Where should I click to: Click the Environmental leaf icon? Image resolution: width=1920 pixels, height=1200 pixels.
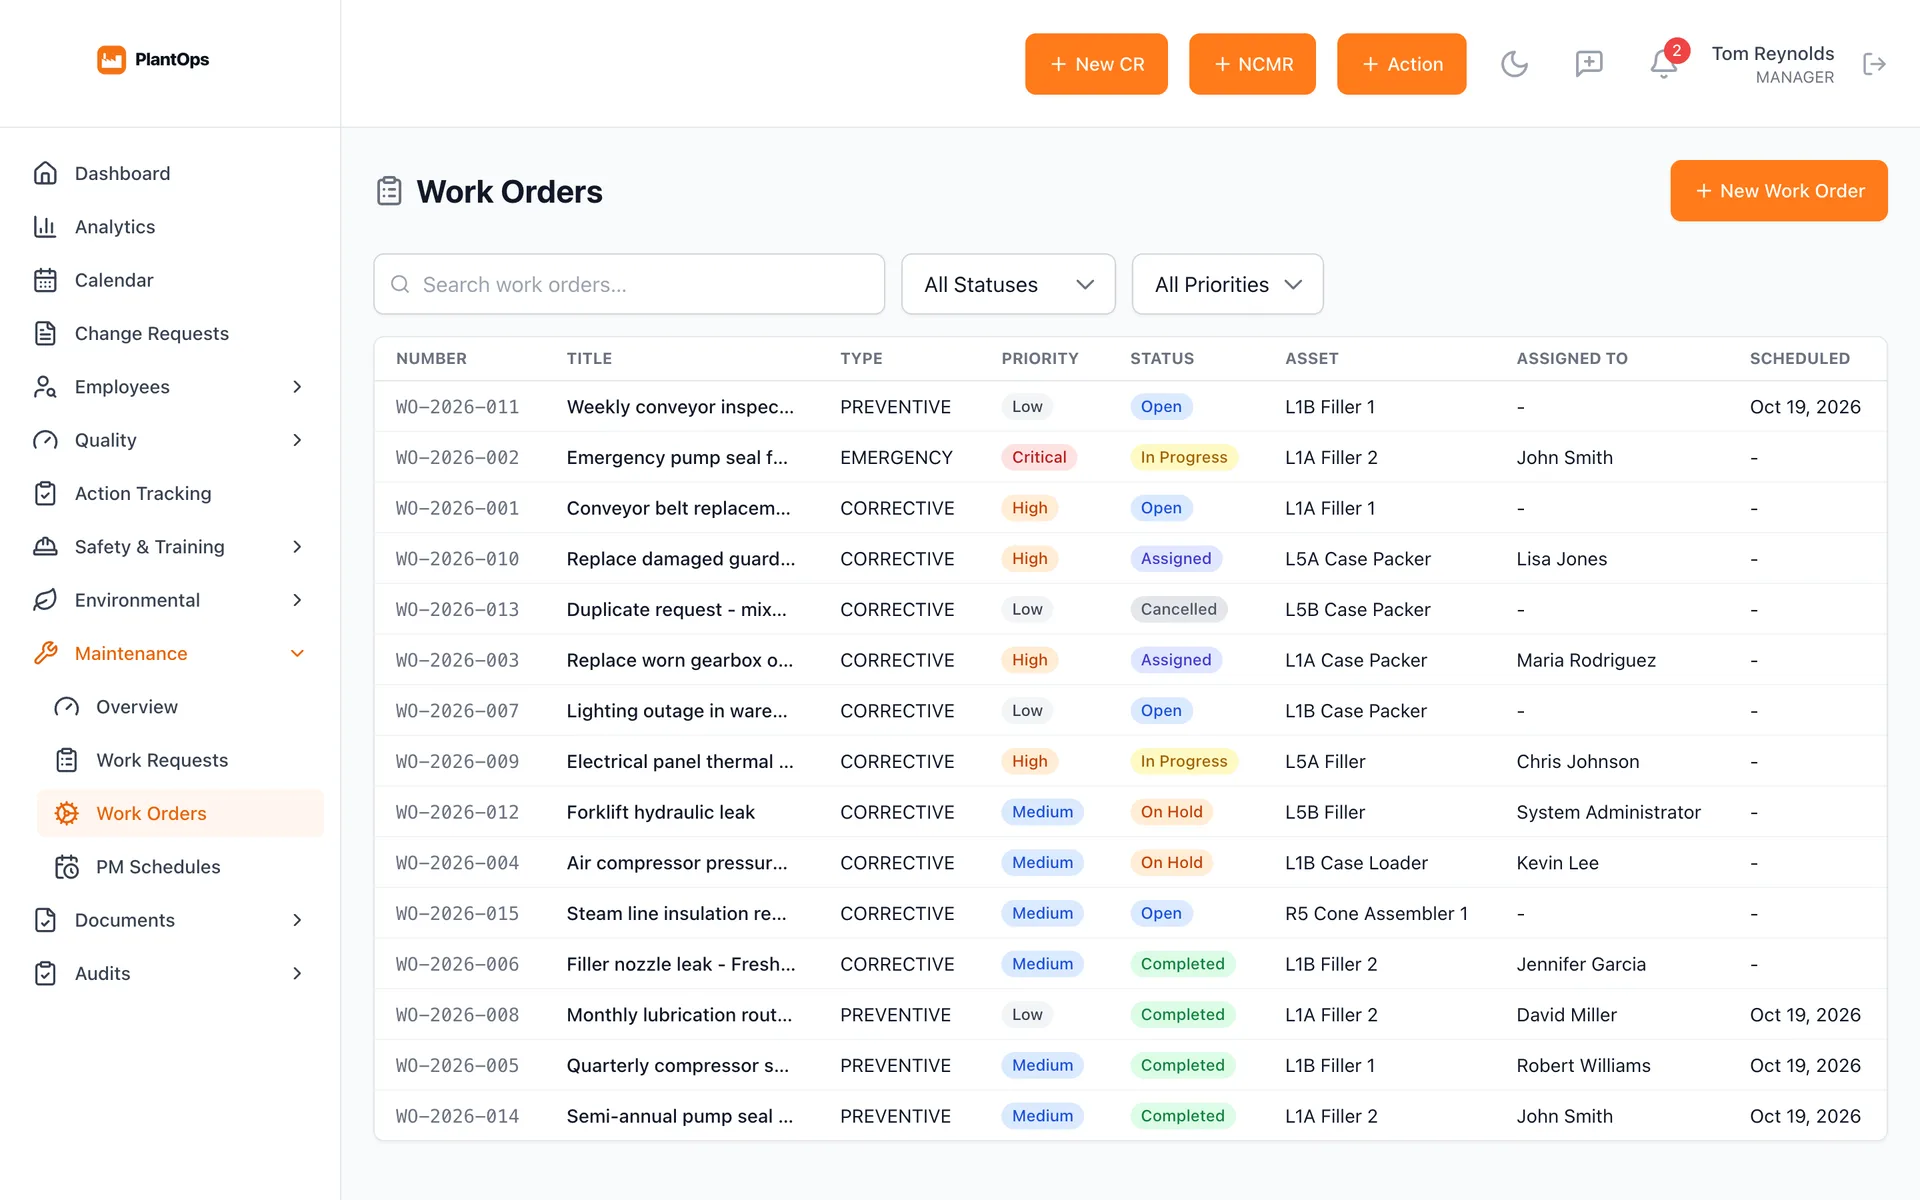click(x=45, y=600)
